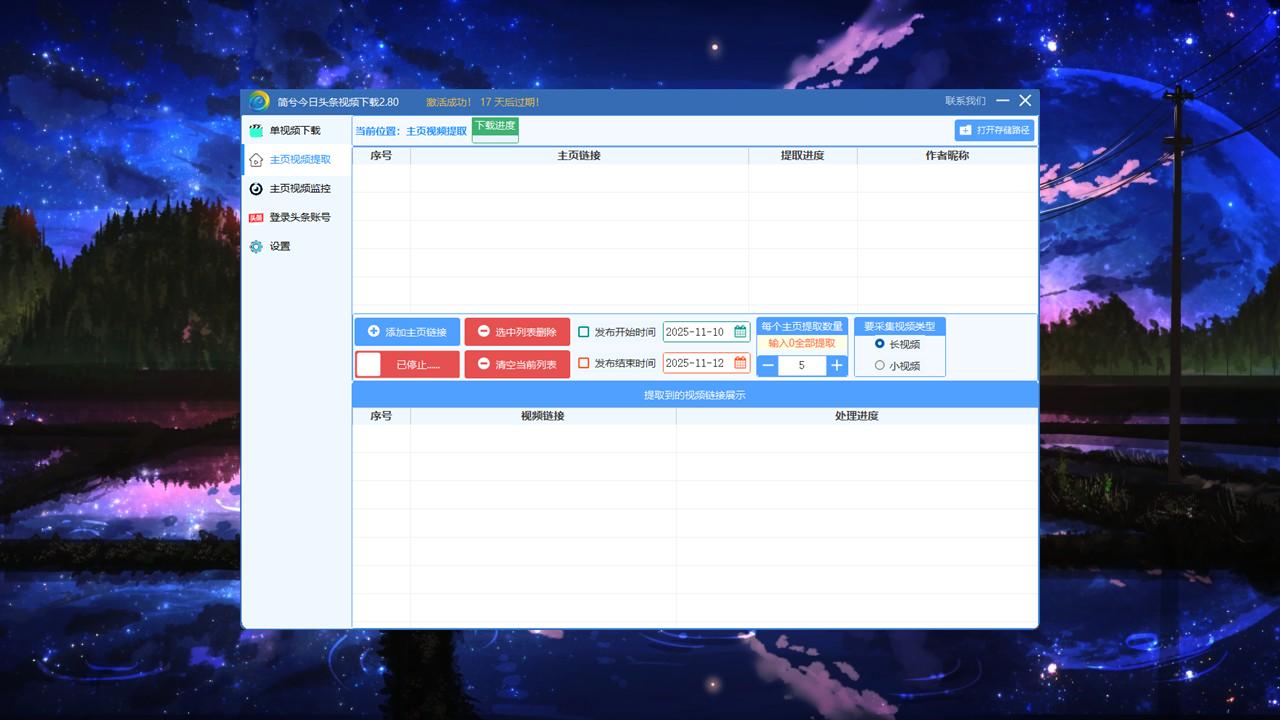Click 添加主页链接 button
Viewport: 1280px width, 720px height.
coord(407,332)
